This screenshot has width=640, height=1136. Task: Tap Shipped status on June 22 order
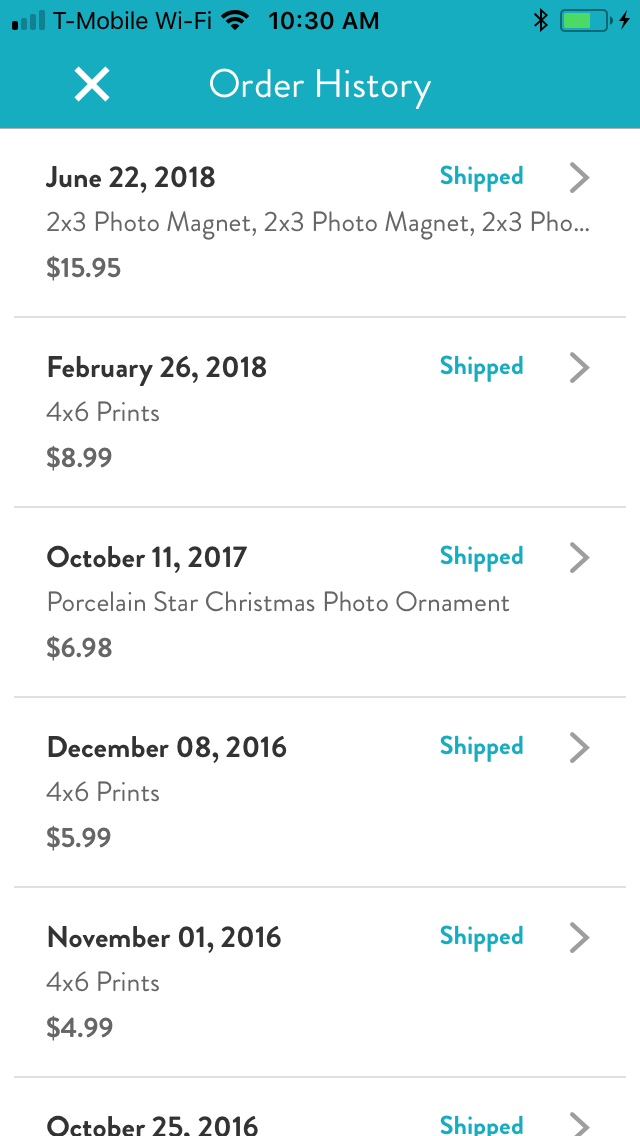(481, 176)
